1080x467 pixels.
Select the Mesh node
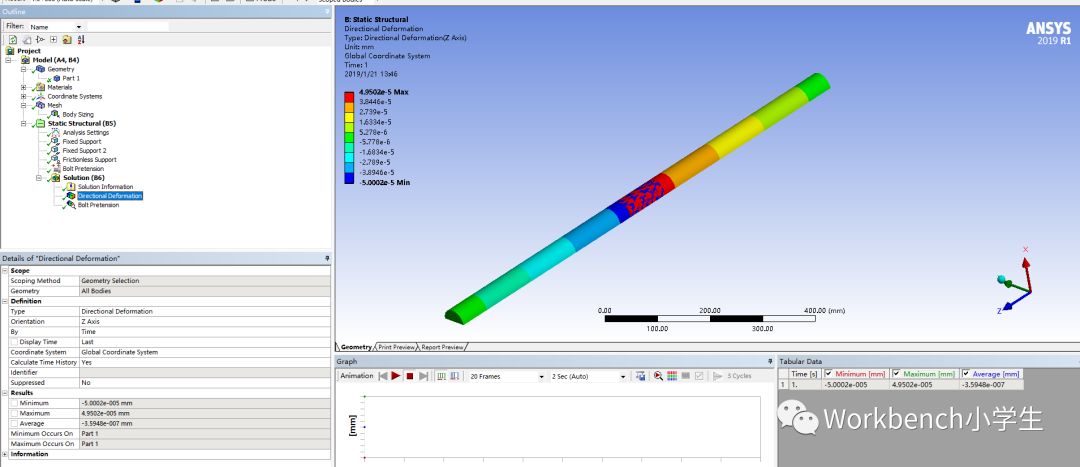pyautogui.click(x=54, y=105)
